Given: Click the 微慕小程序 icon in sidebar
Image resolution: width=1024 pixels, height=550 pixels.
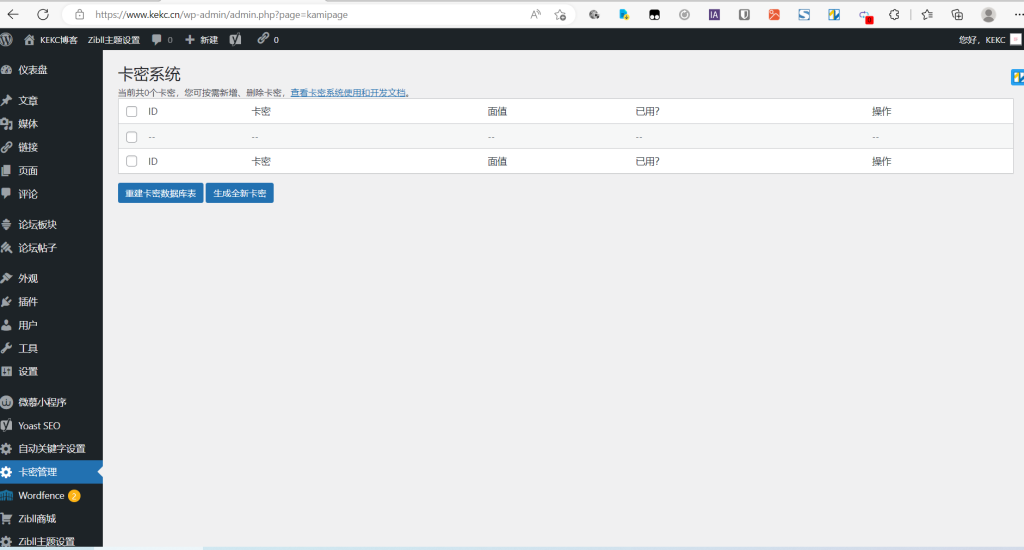Looking at the screenshot, I should [x=7, y=402].
